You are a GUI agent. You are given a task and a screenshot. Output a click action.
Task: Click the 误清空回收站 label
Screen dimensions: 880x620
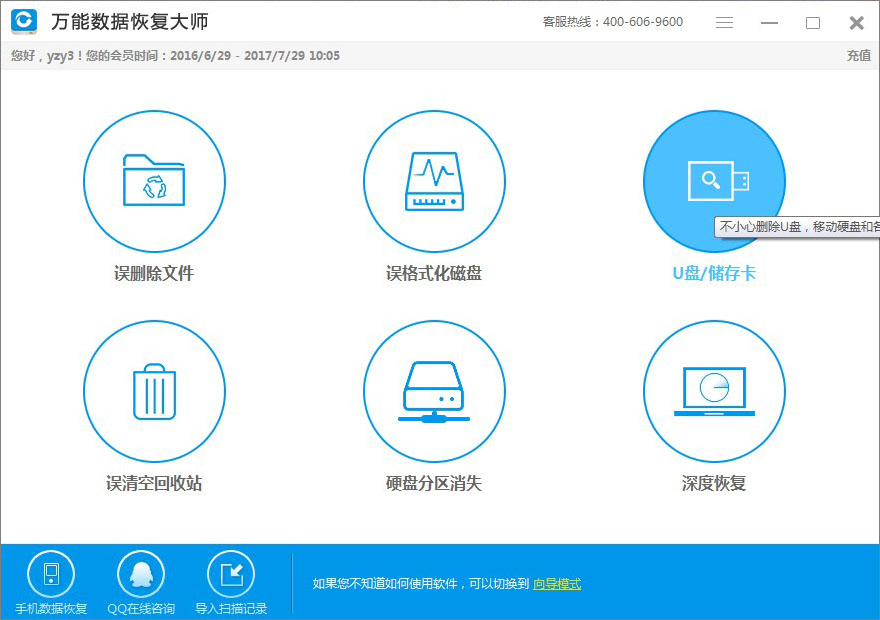pyautogui.click(x=154, y=483)
